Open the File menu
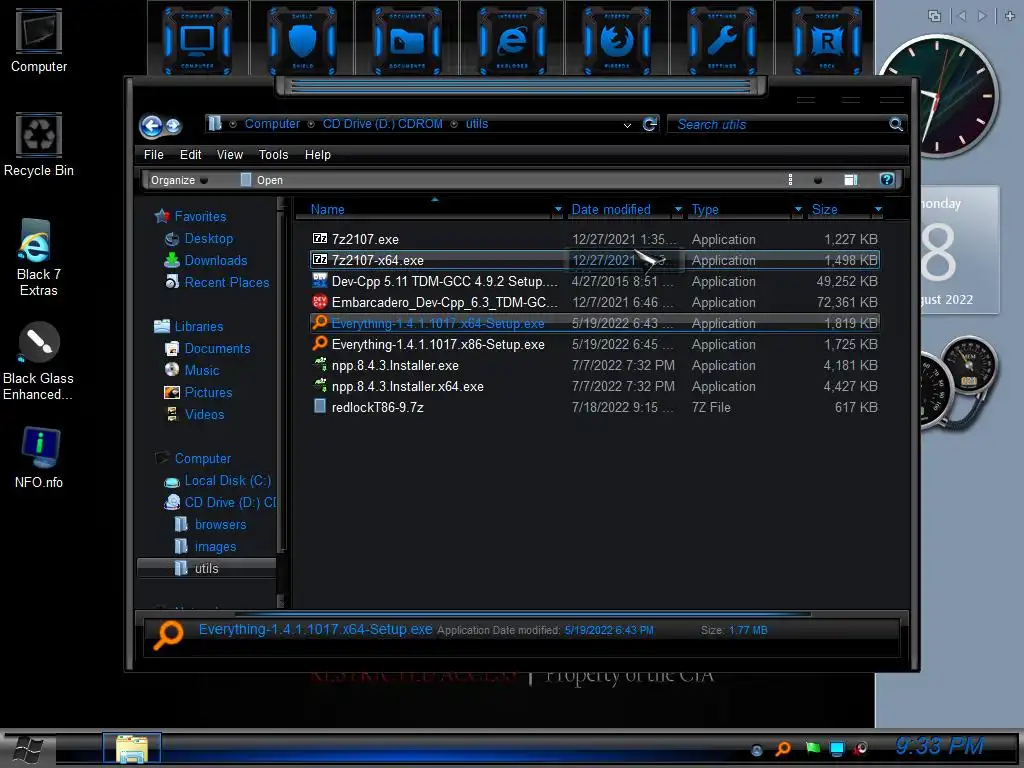 coord(153,155)
